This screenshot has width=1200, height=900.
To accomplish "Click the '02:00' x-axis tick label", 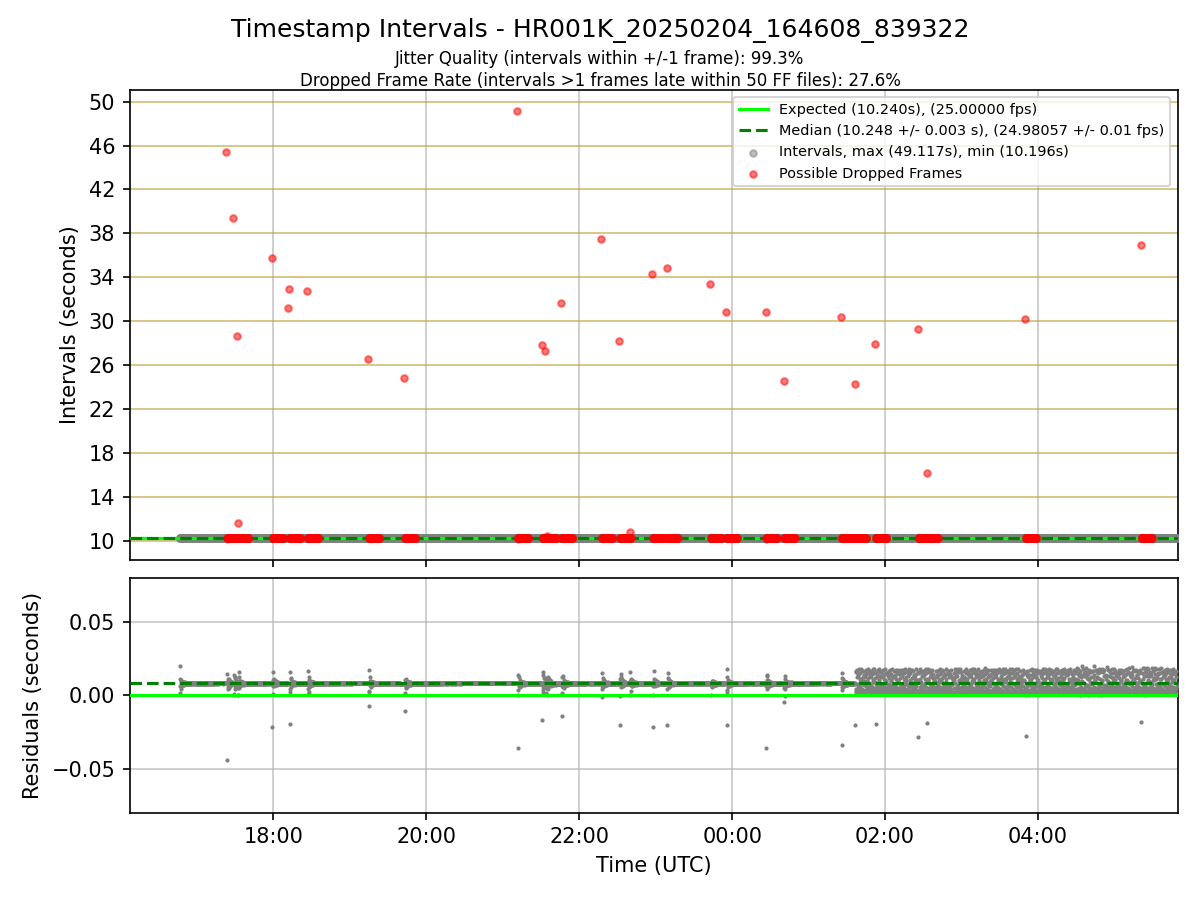I will point(885,835).
